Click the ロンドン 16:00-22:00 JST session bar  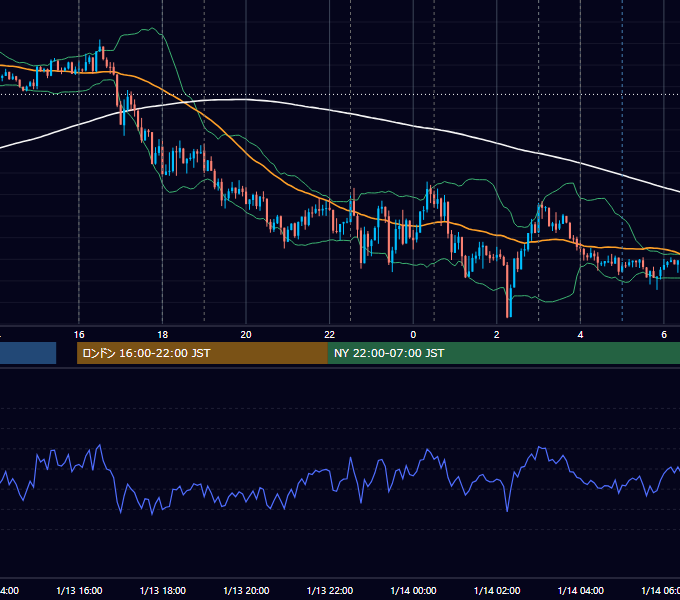(x=202, y=353)
